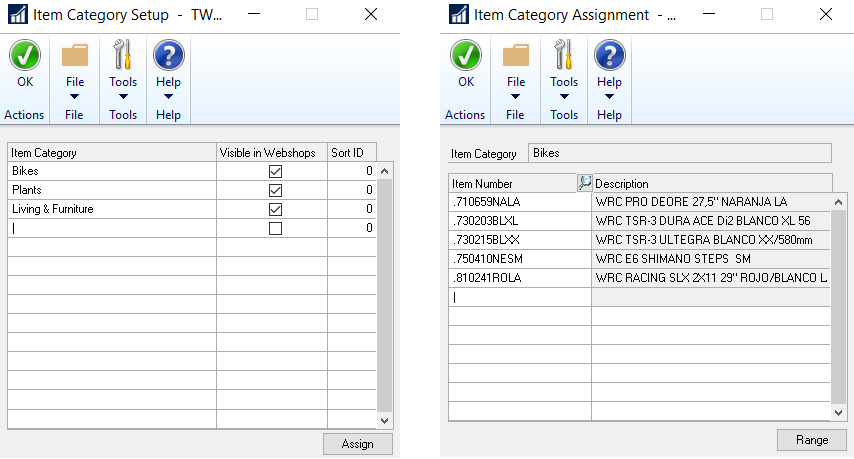Select the Living & Furniture category row
The image size is (854, 459).
[x=112, y=209]
